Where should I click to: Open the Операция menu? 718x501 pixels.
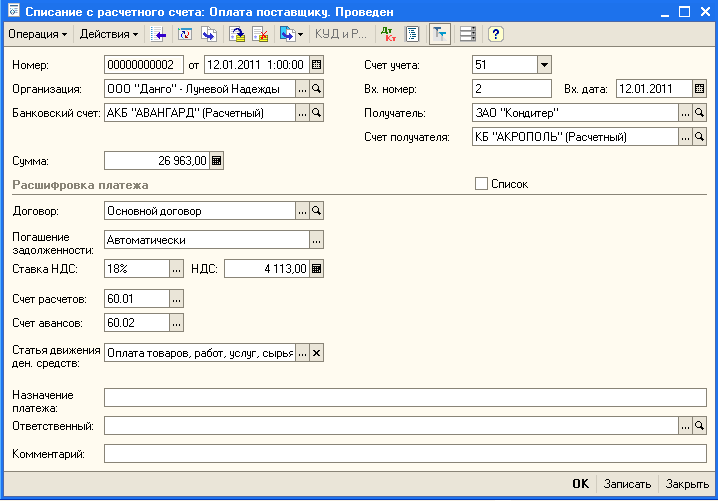point(37,34)
